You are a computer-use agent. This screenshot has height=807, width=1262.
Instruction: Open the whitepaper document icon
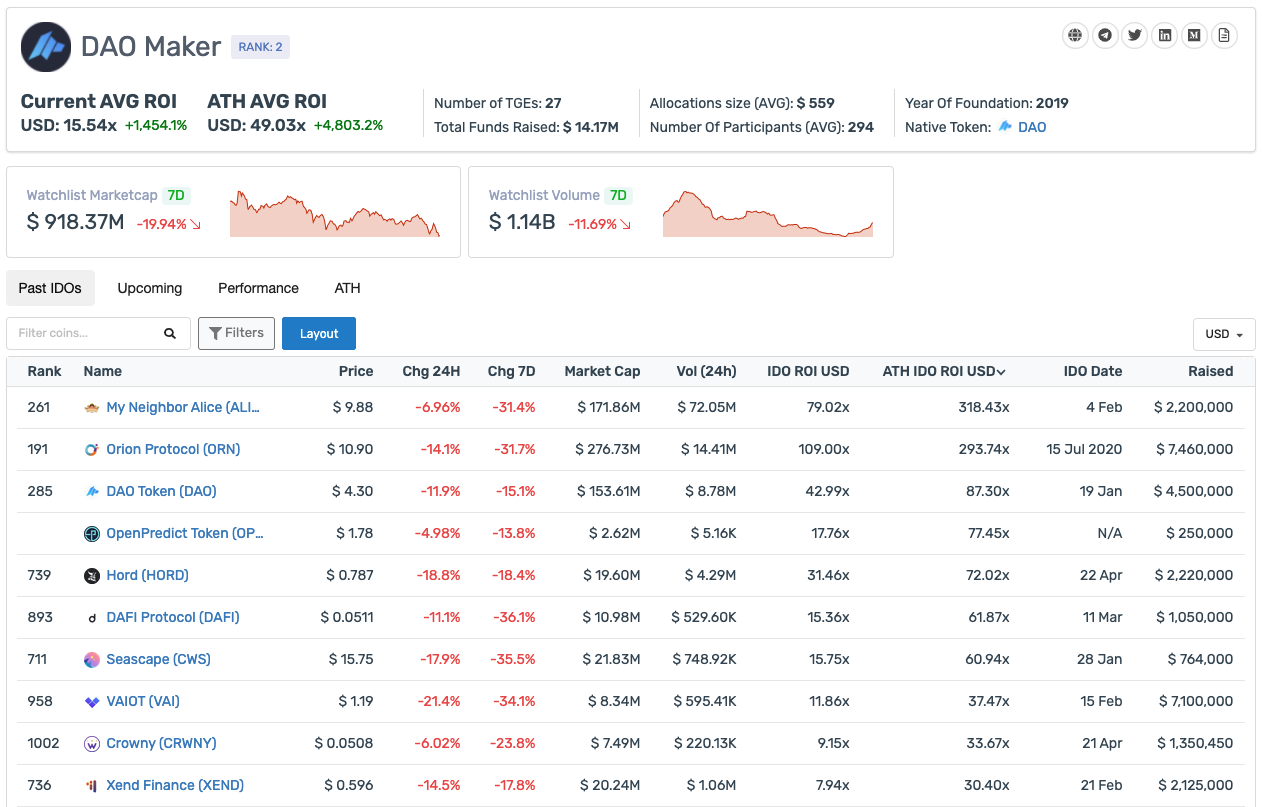click(x=1224, y=36)
